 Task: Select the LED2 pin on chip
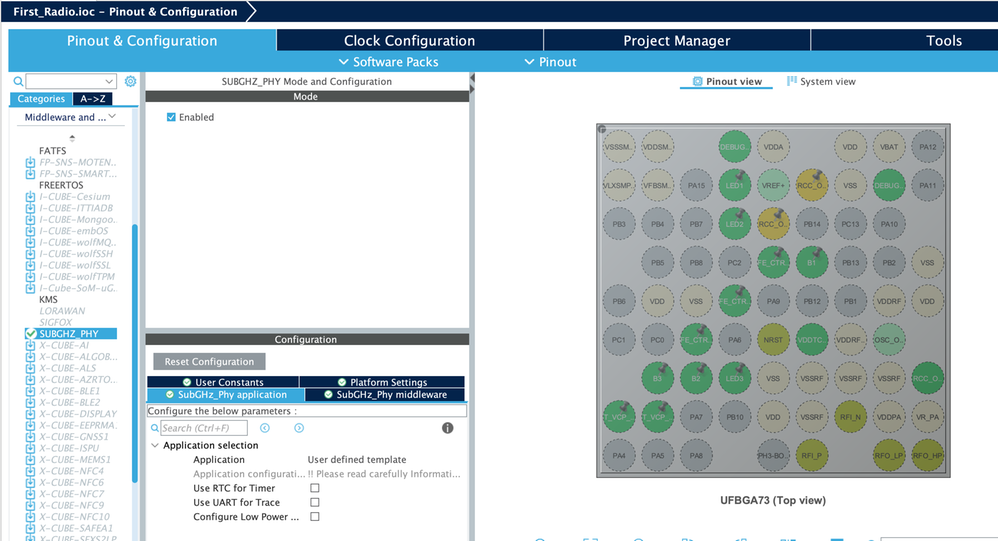[x=734, y=224]
